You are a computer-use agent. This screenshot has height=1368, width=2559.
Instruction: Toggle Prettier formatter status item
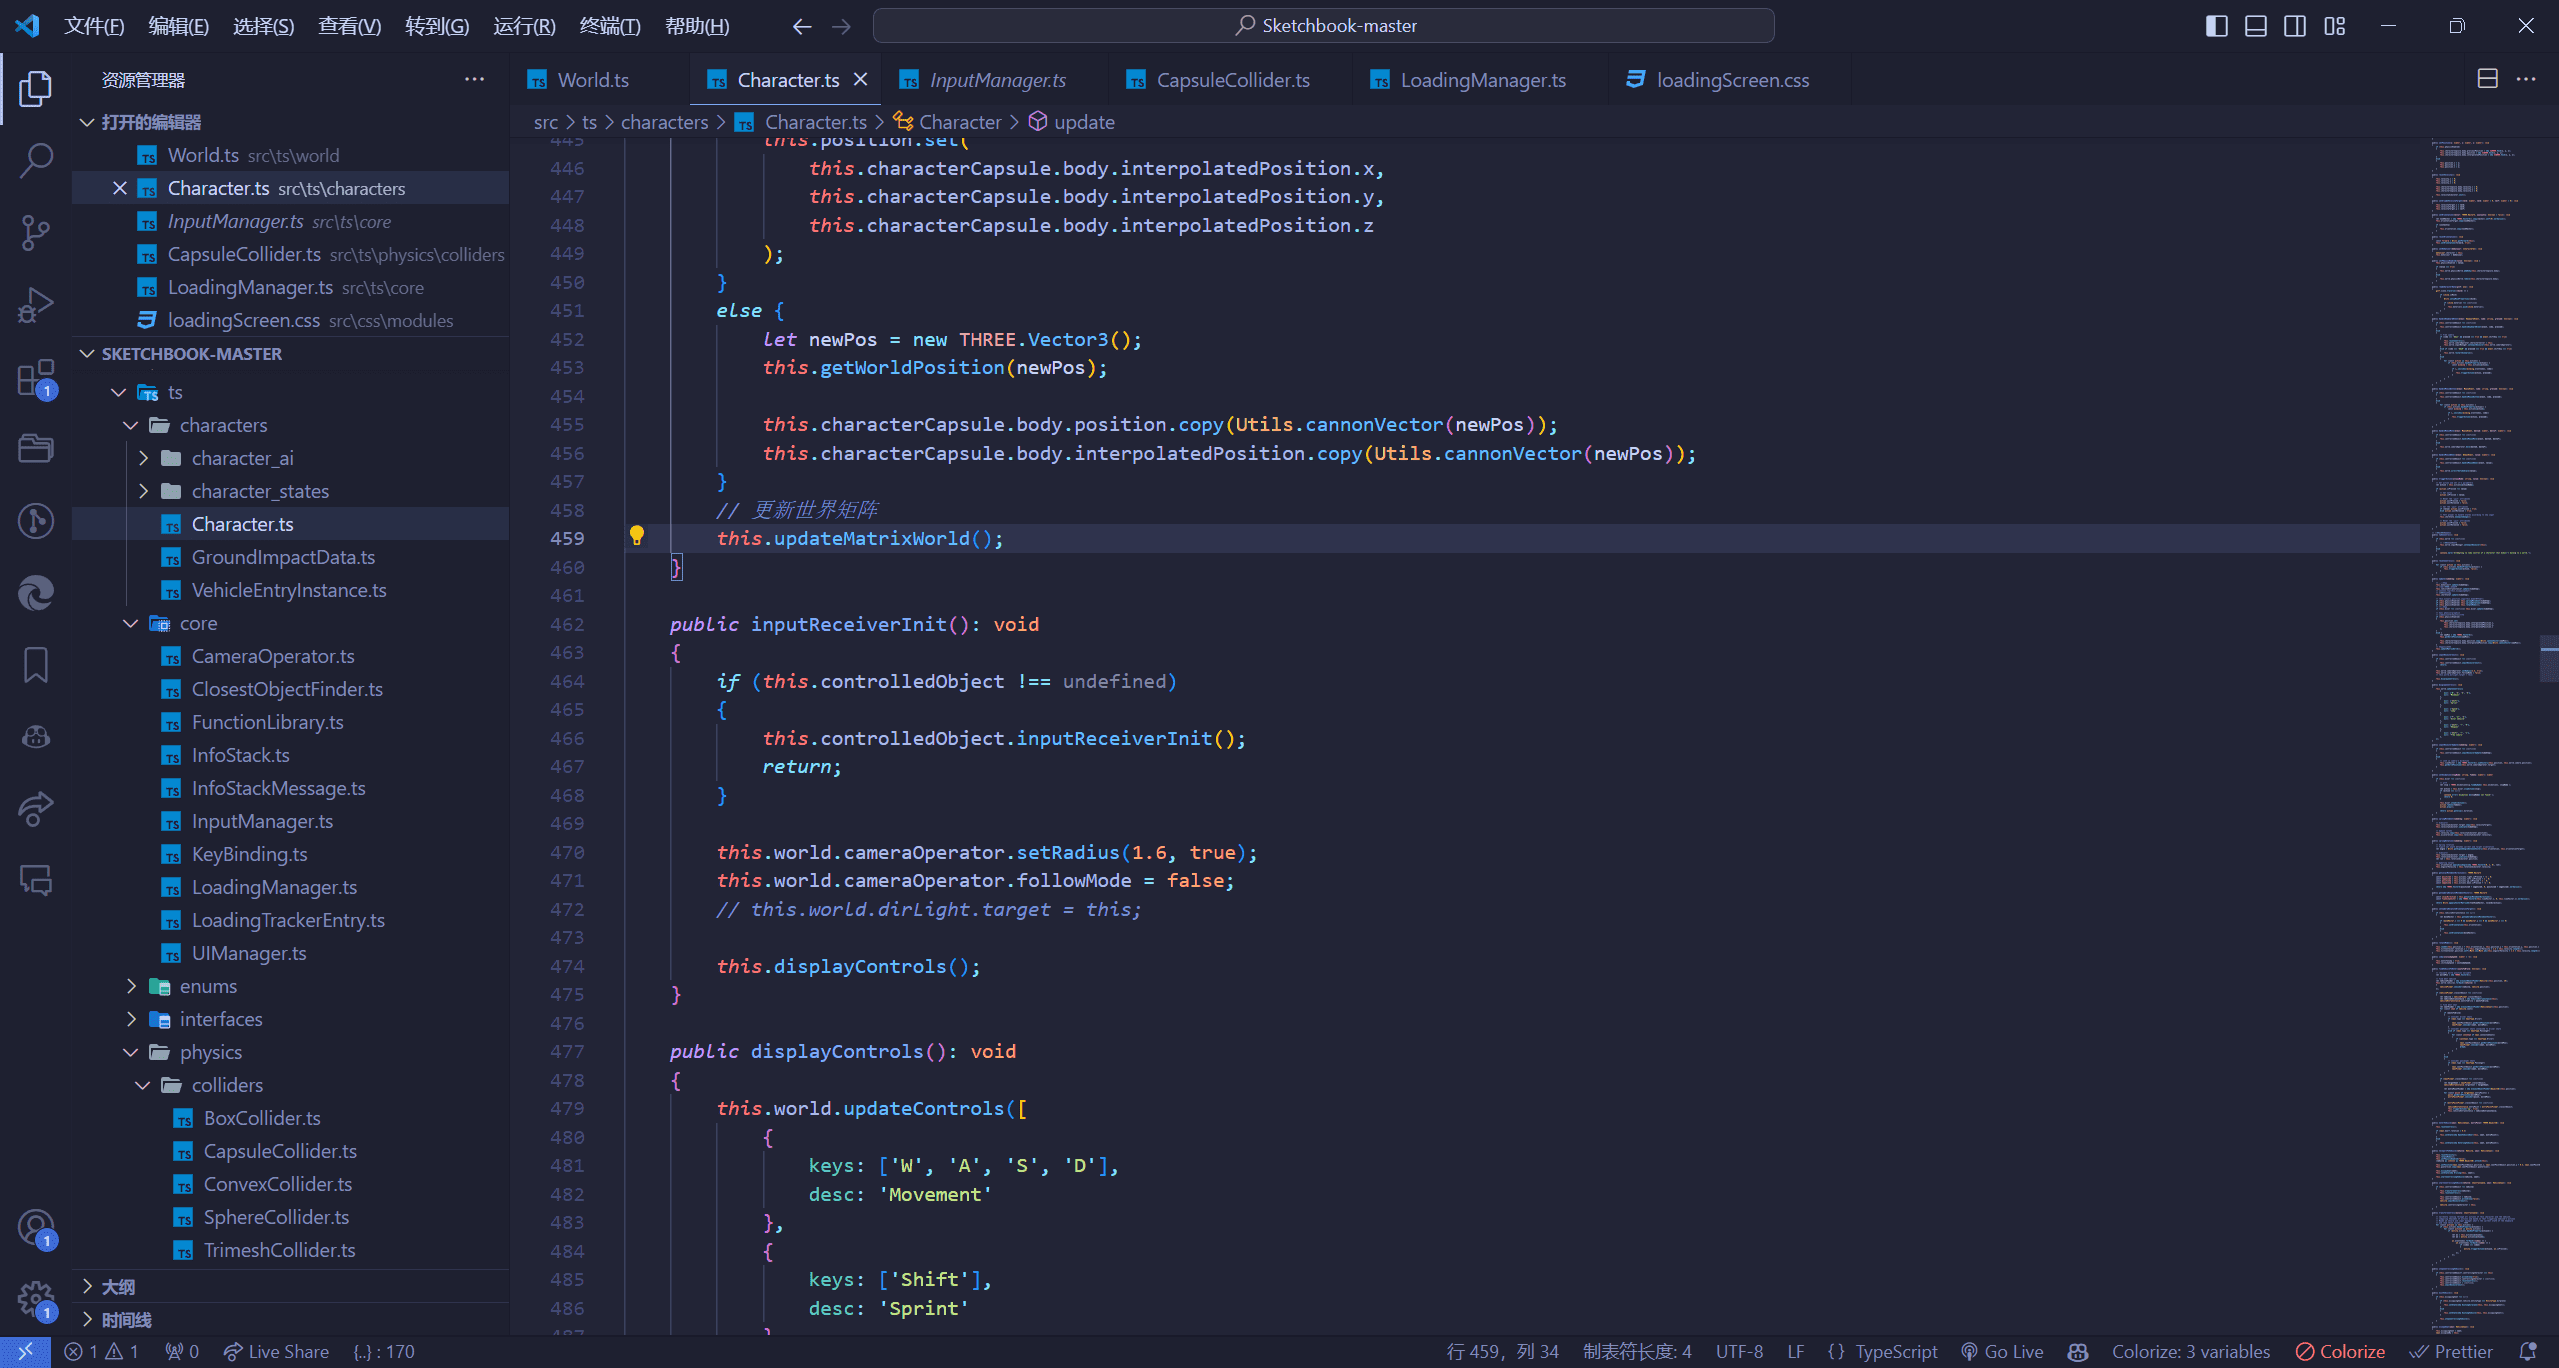coord(2451,1351)
